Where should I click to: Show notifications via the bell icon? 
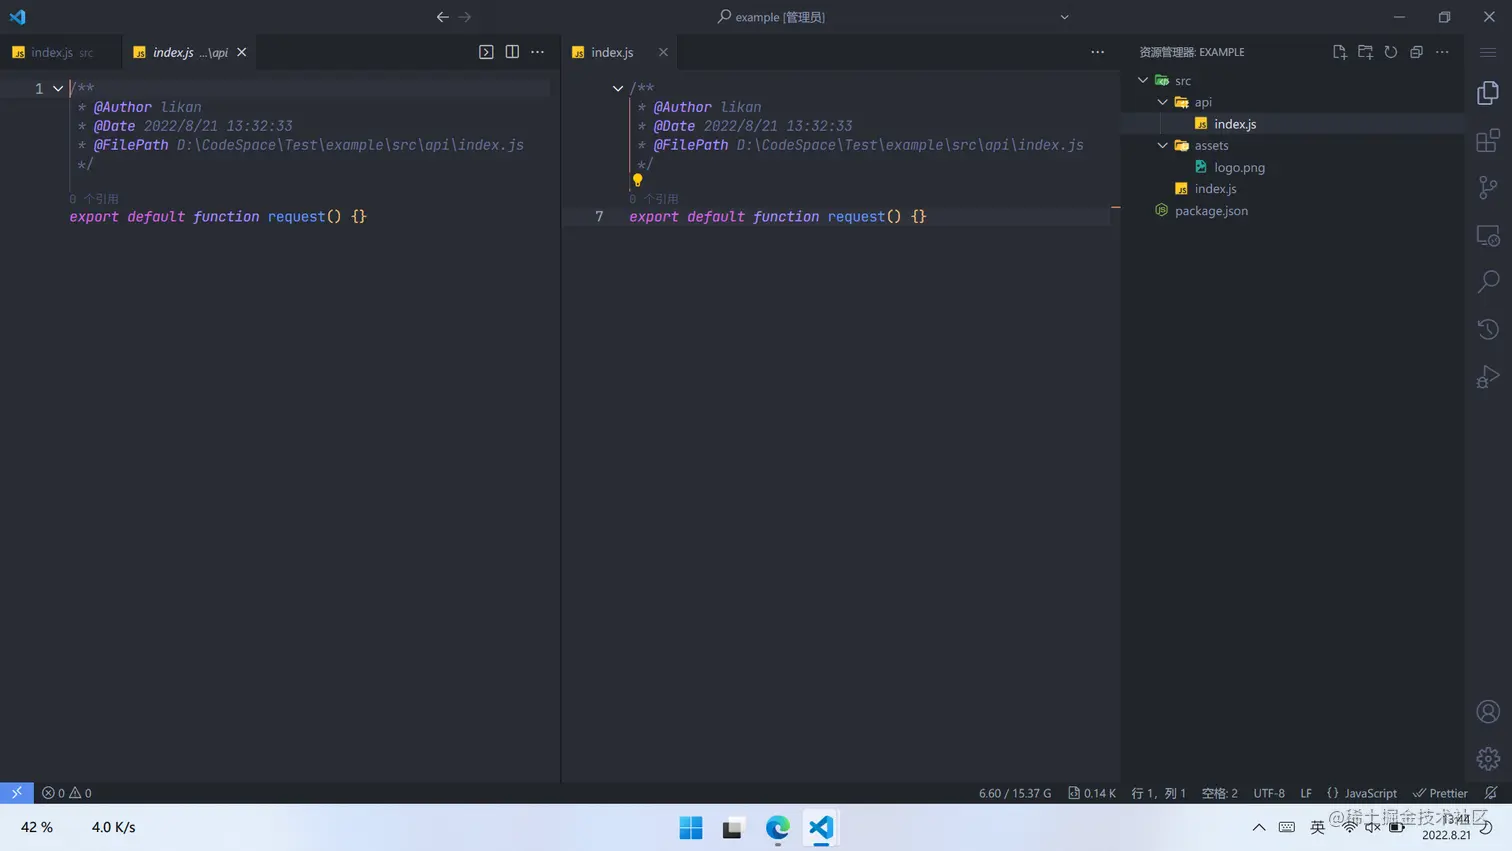(x=1491, y=793)
